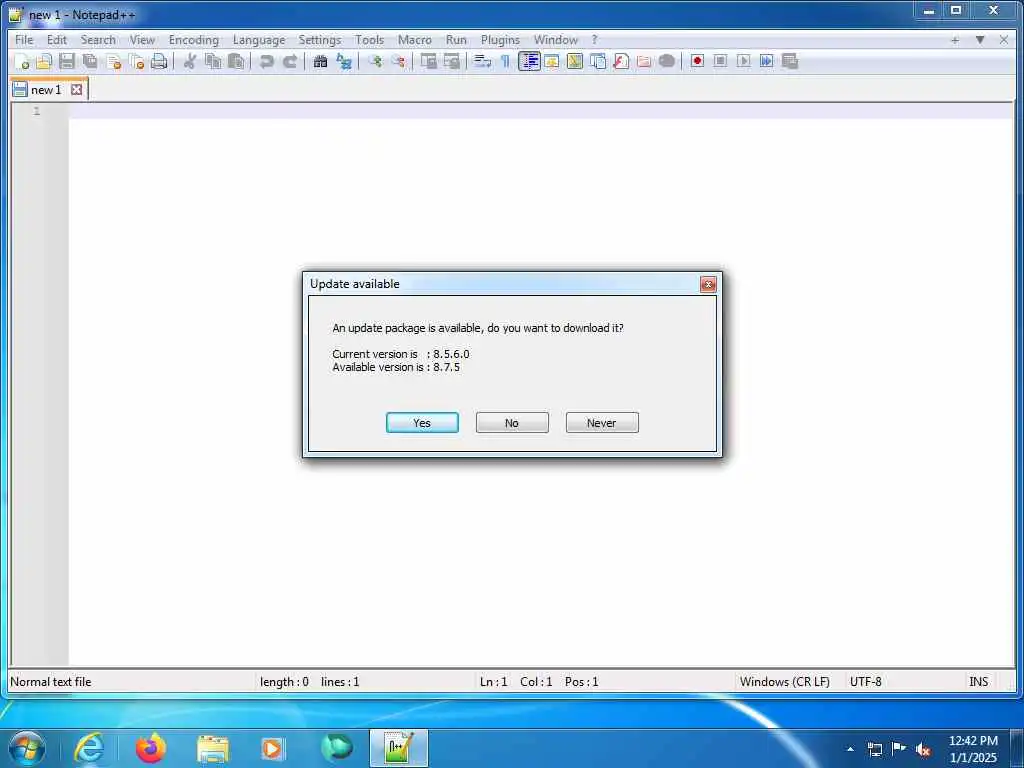Click the Print toolbar icon
This screenshot has height=768, width=1024.
159,61
